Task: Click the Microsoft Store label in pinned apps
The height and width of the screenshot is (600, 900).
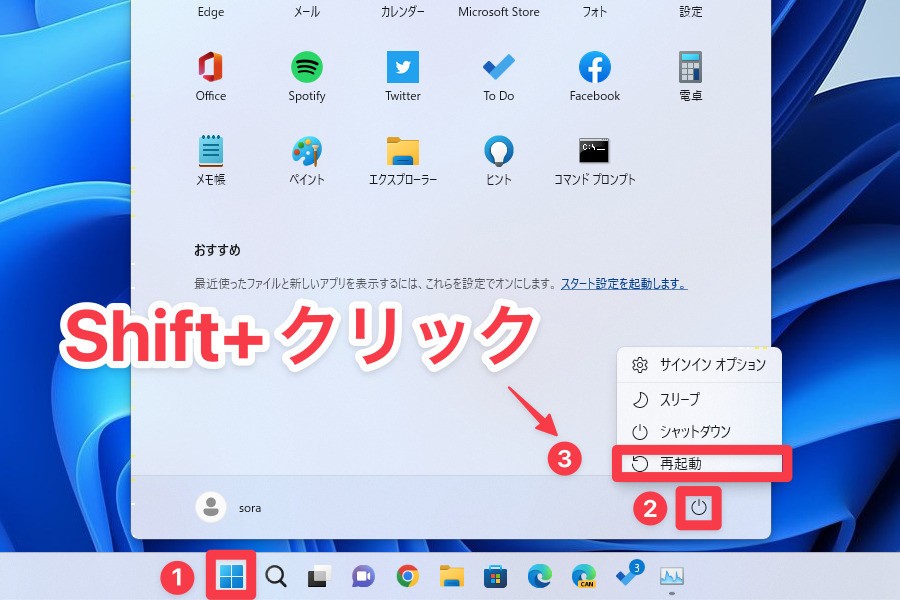Action: pos(498,11)
